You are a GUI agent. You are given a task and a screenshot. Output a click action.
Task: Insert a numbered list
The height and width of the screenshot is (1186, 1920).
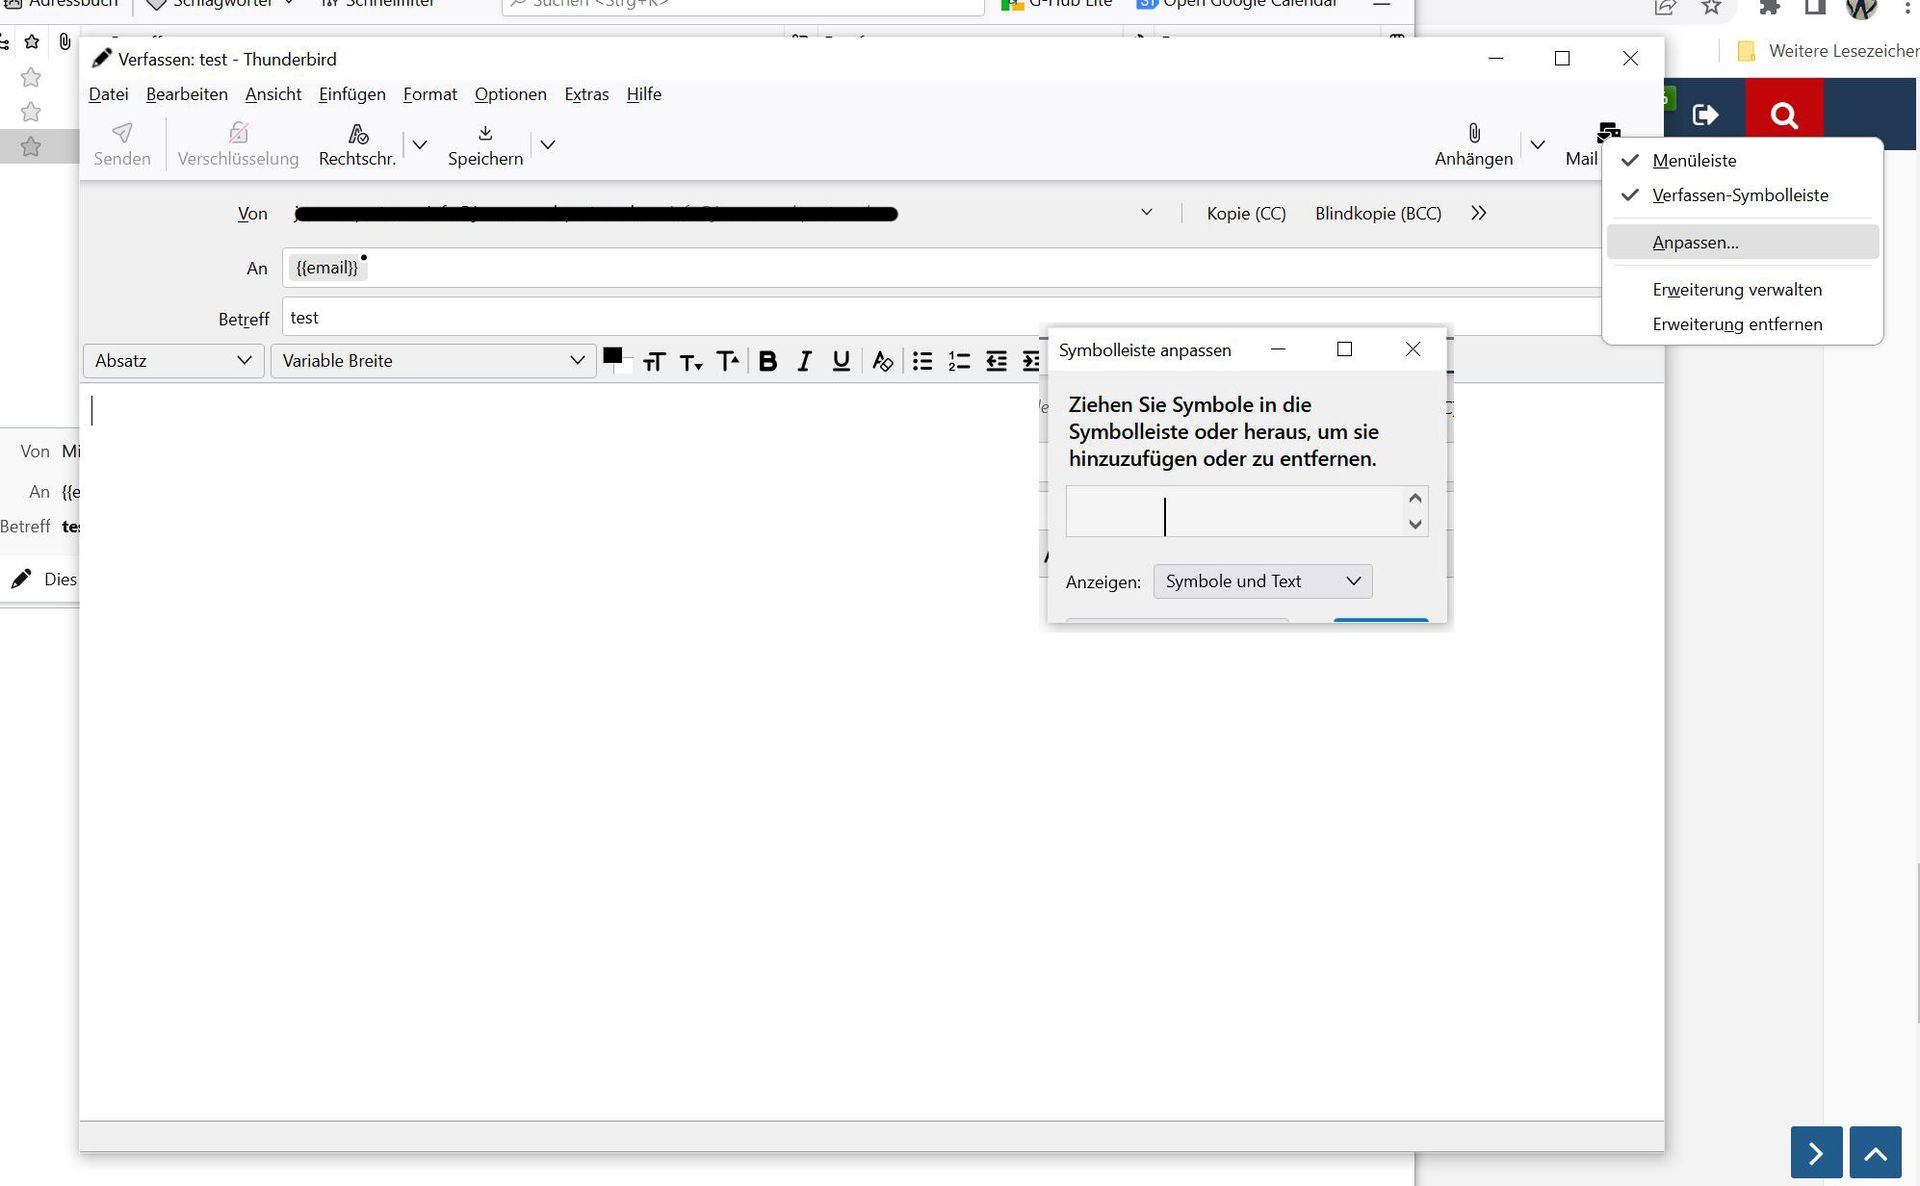(959, 361)
